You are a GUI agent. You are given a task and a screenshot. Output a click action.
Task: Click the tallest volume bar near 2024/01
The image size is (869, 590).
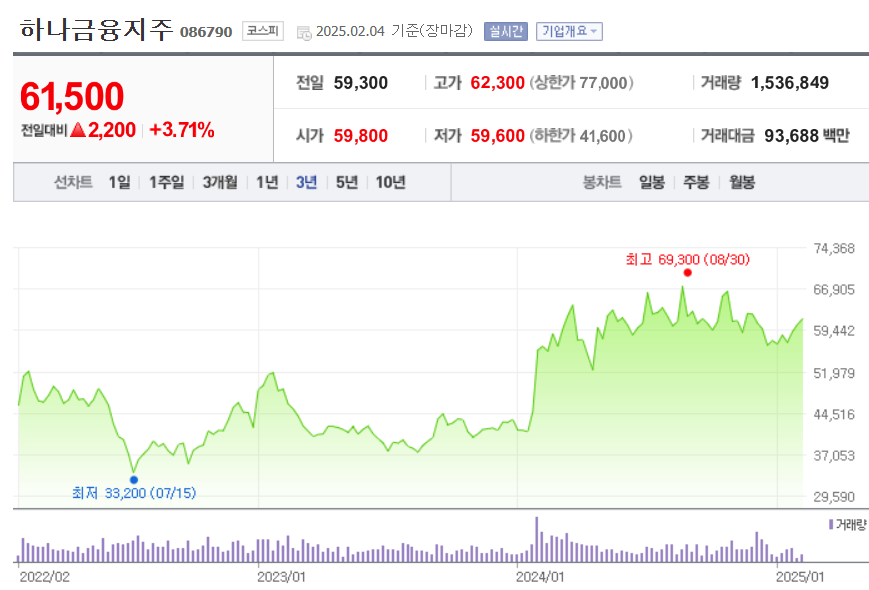536,540
